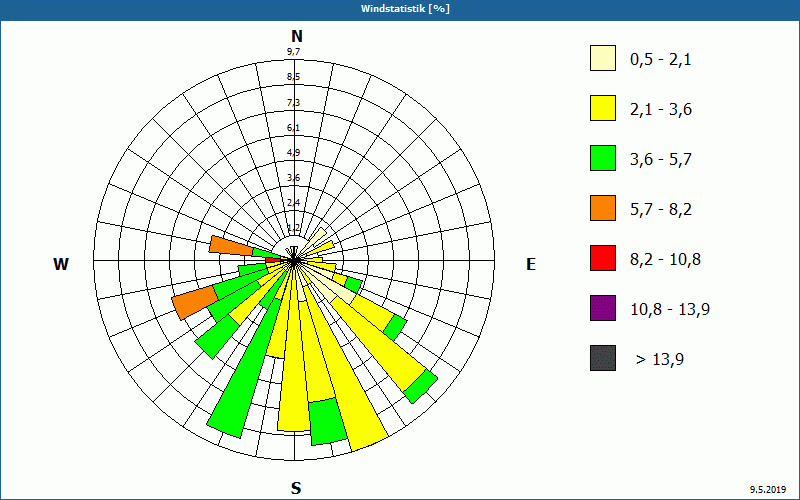Click the E compass label
The image size is (800, 500).
click(x=531, y=264)
